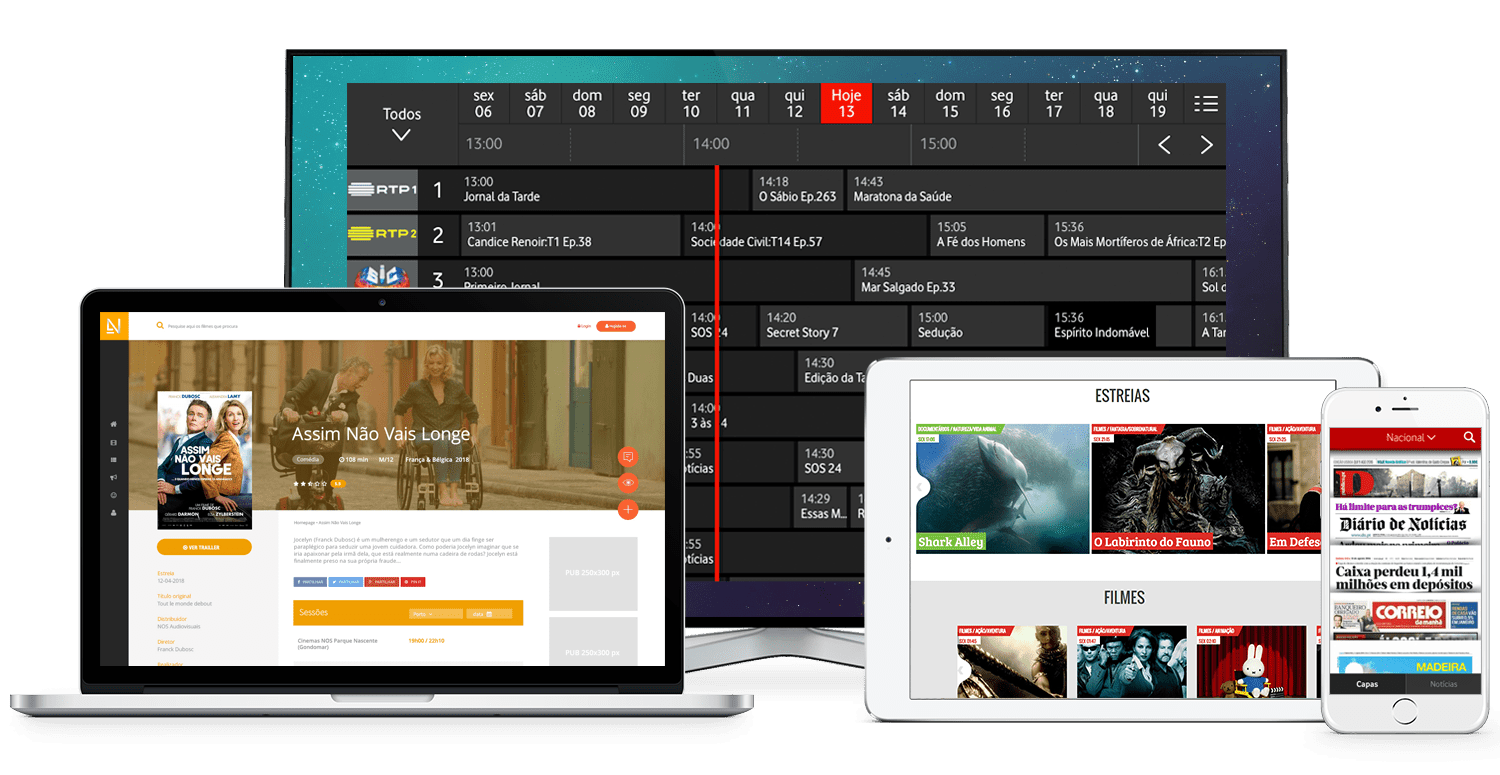Rate the movie using the star rating
Image resolution: width=1500 pixels, height=775 pixels.
tap(311, 483)
